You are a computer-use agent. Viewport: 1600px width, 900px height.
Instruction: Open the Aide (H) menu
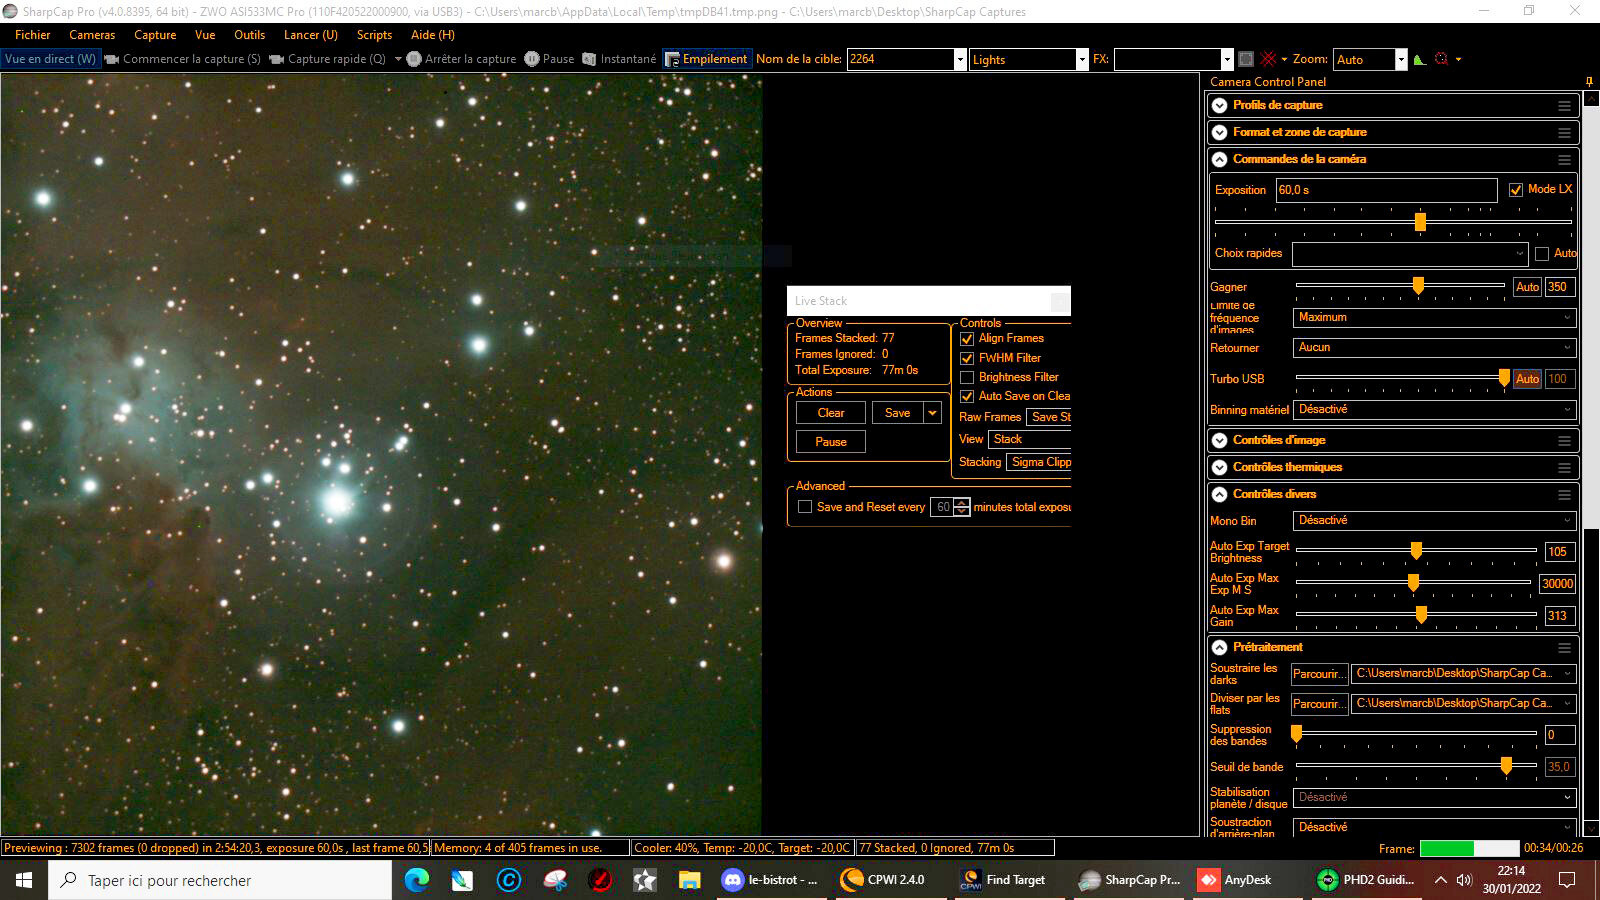(433, 35)
